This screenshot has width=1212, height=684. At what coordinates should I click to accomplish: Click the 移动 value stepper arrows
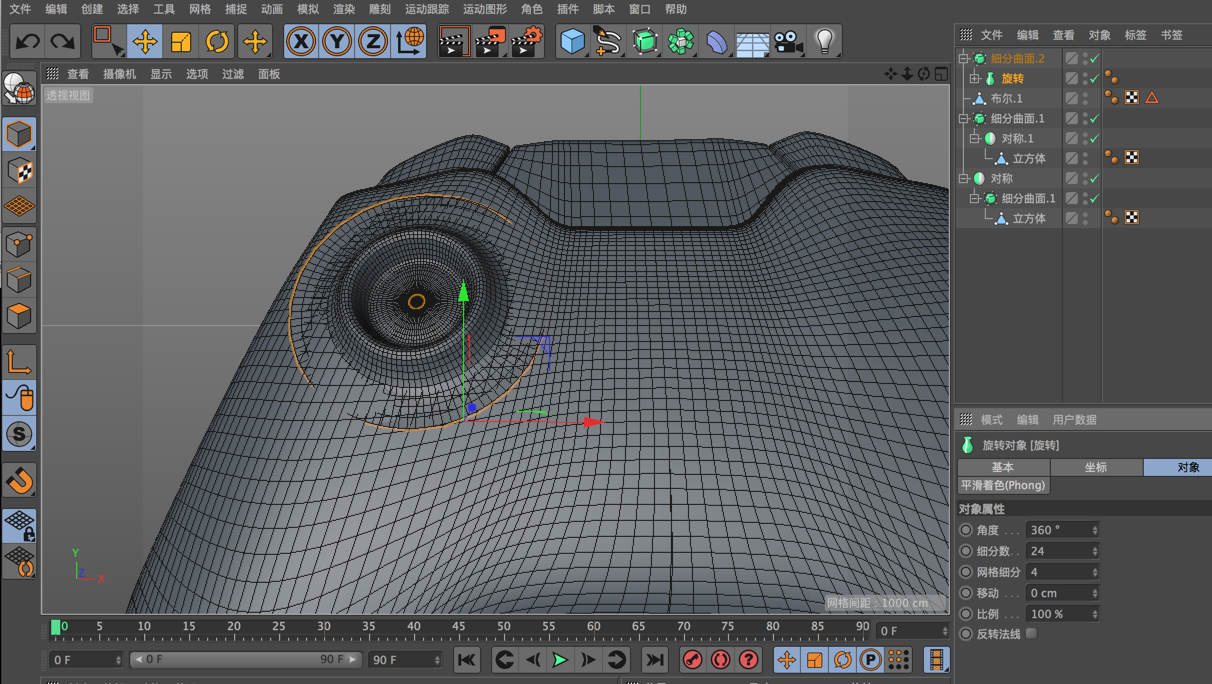[x=1095, y=593]
